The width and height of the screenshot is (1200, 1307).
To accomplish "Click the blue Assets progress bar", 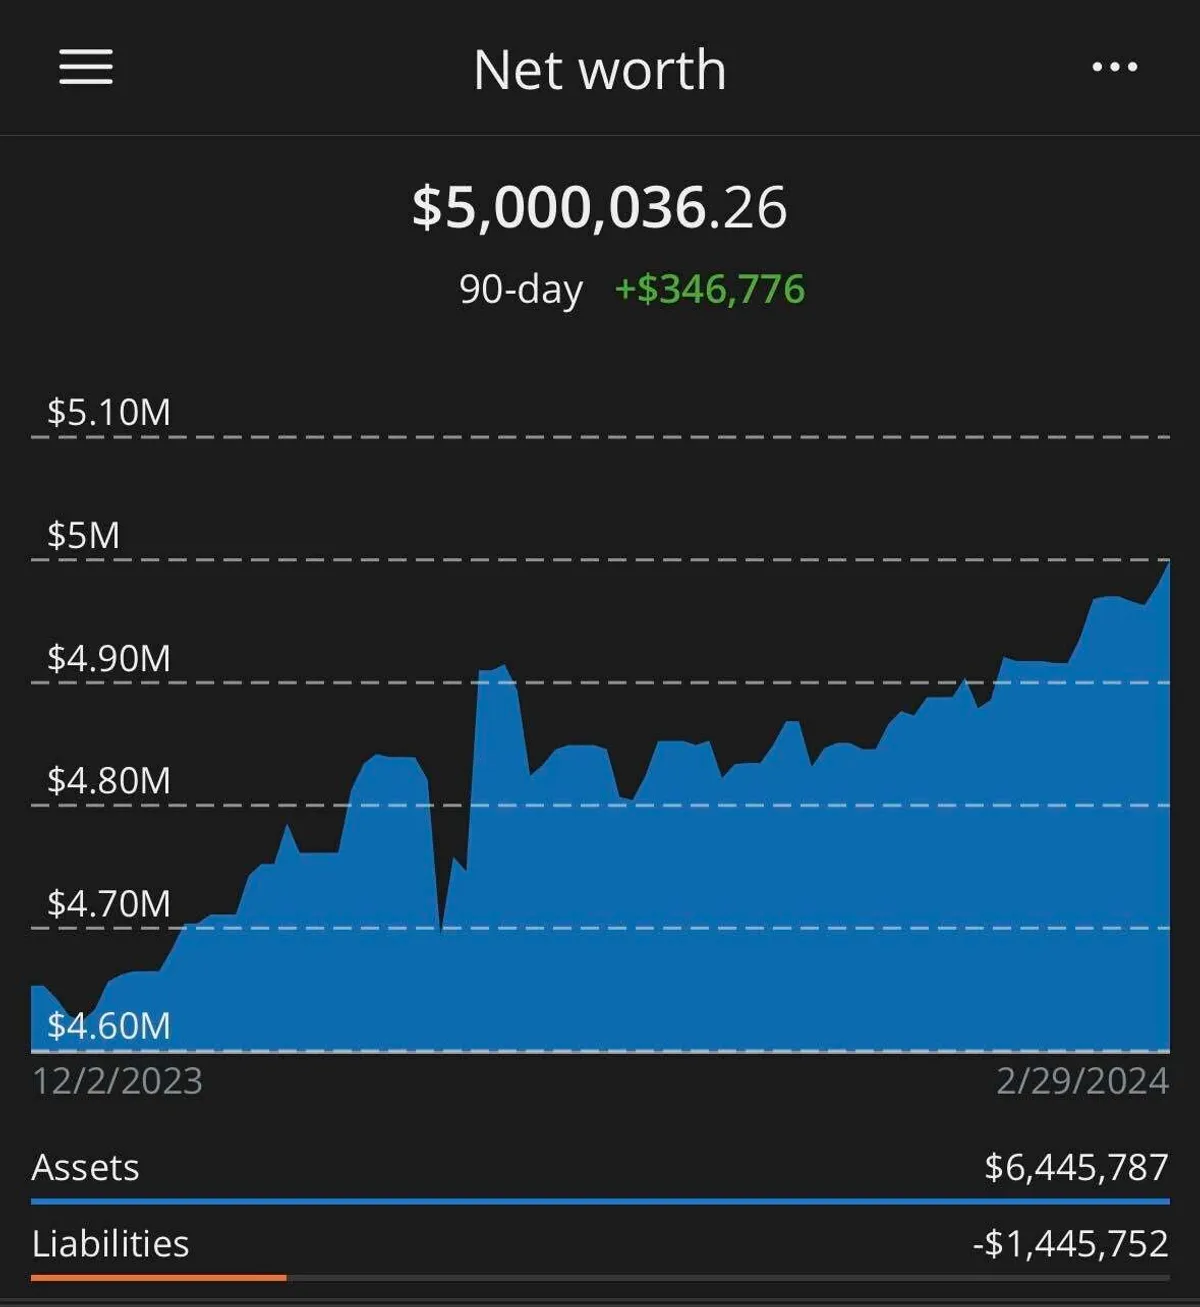I will click(x=600, y=1201).
